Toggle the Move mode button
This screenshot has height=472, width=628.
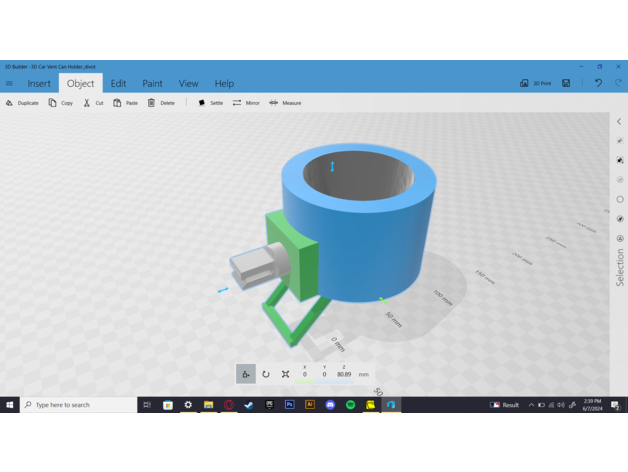pyautogui.click(x=246, y=374)
